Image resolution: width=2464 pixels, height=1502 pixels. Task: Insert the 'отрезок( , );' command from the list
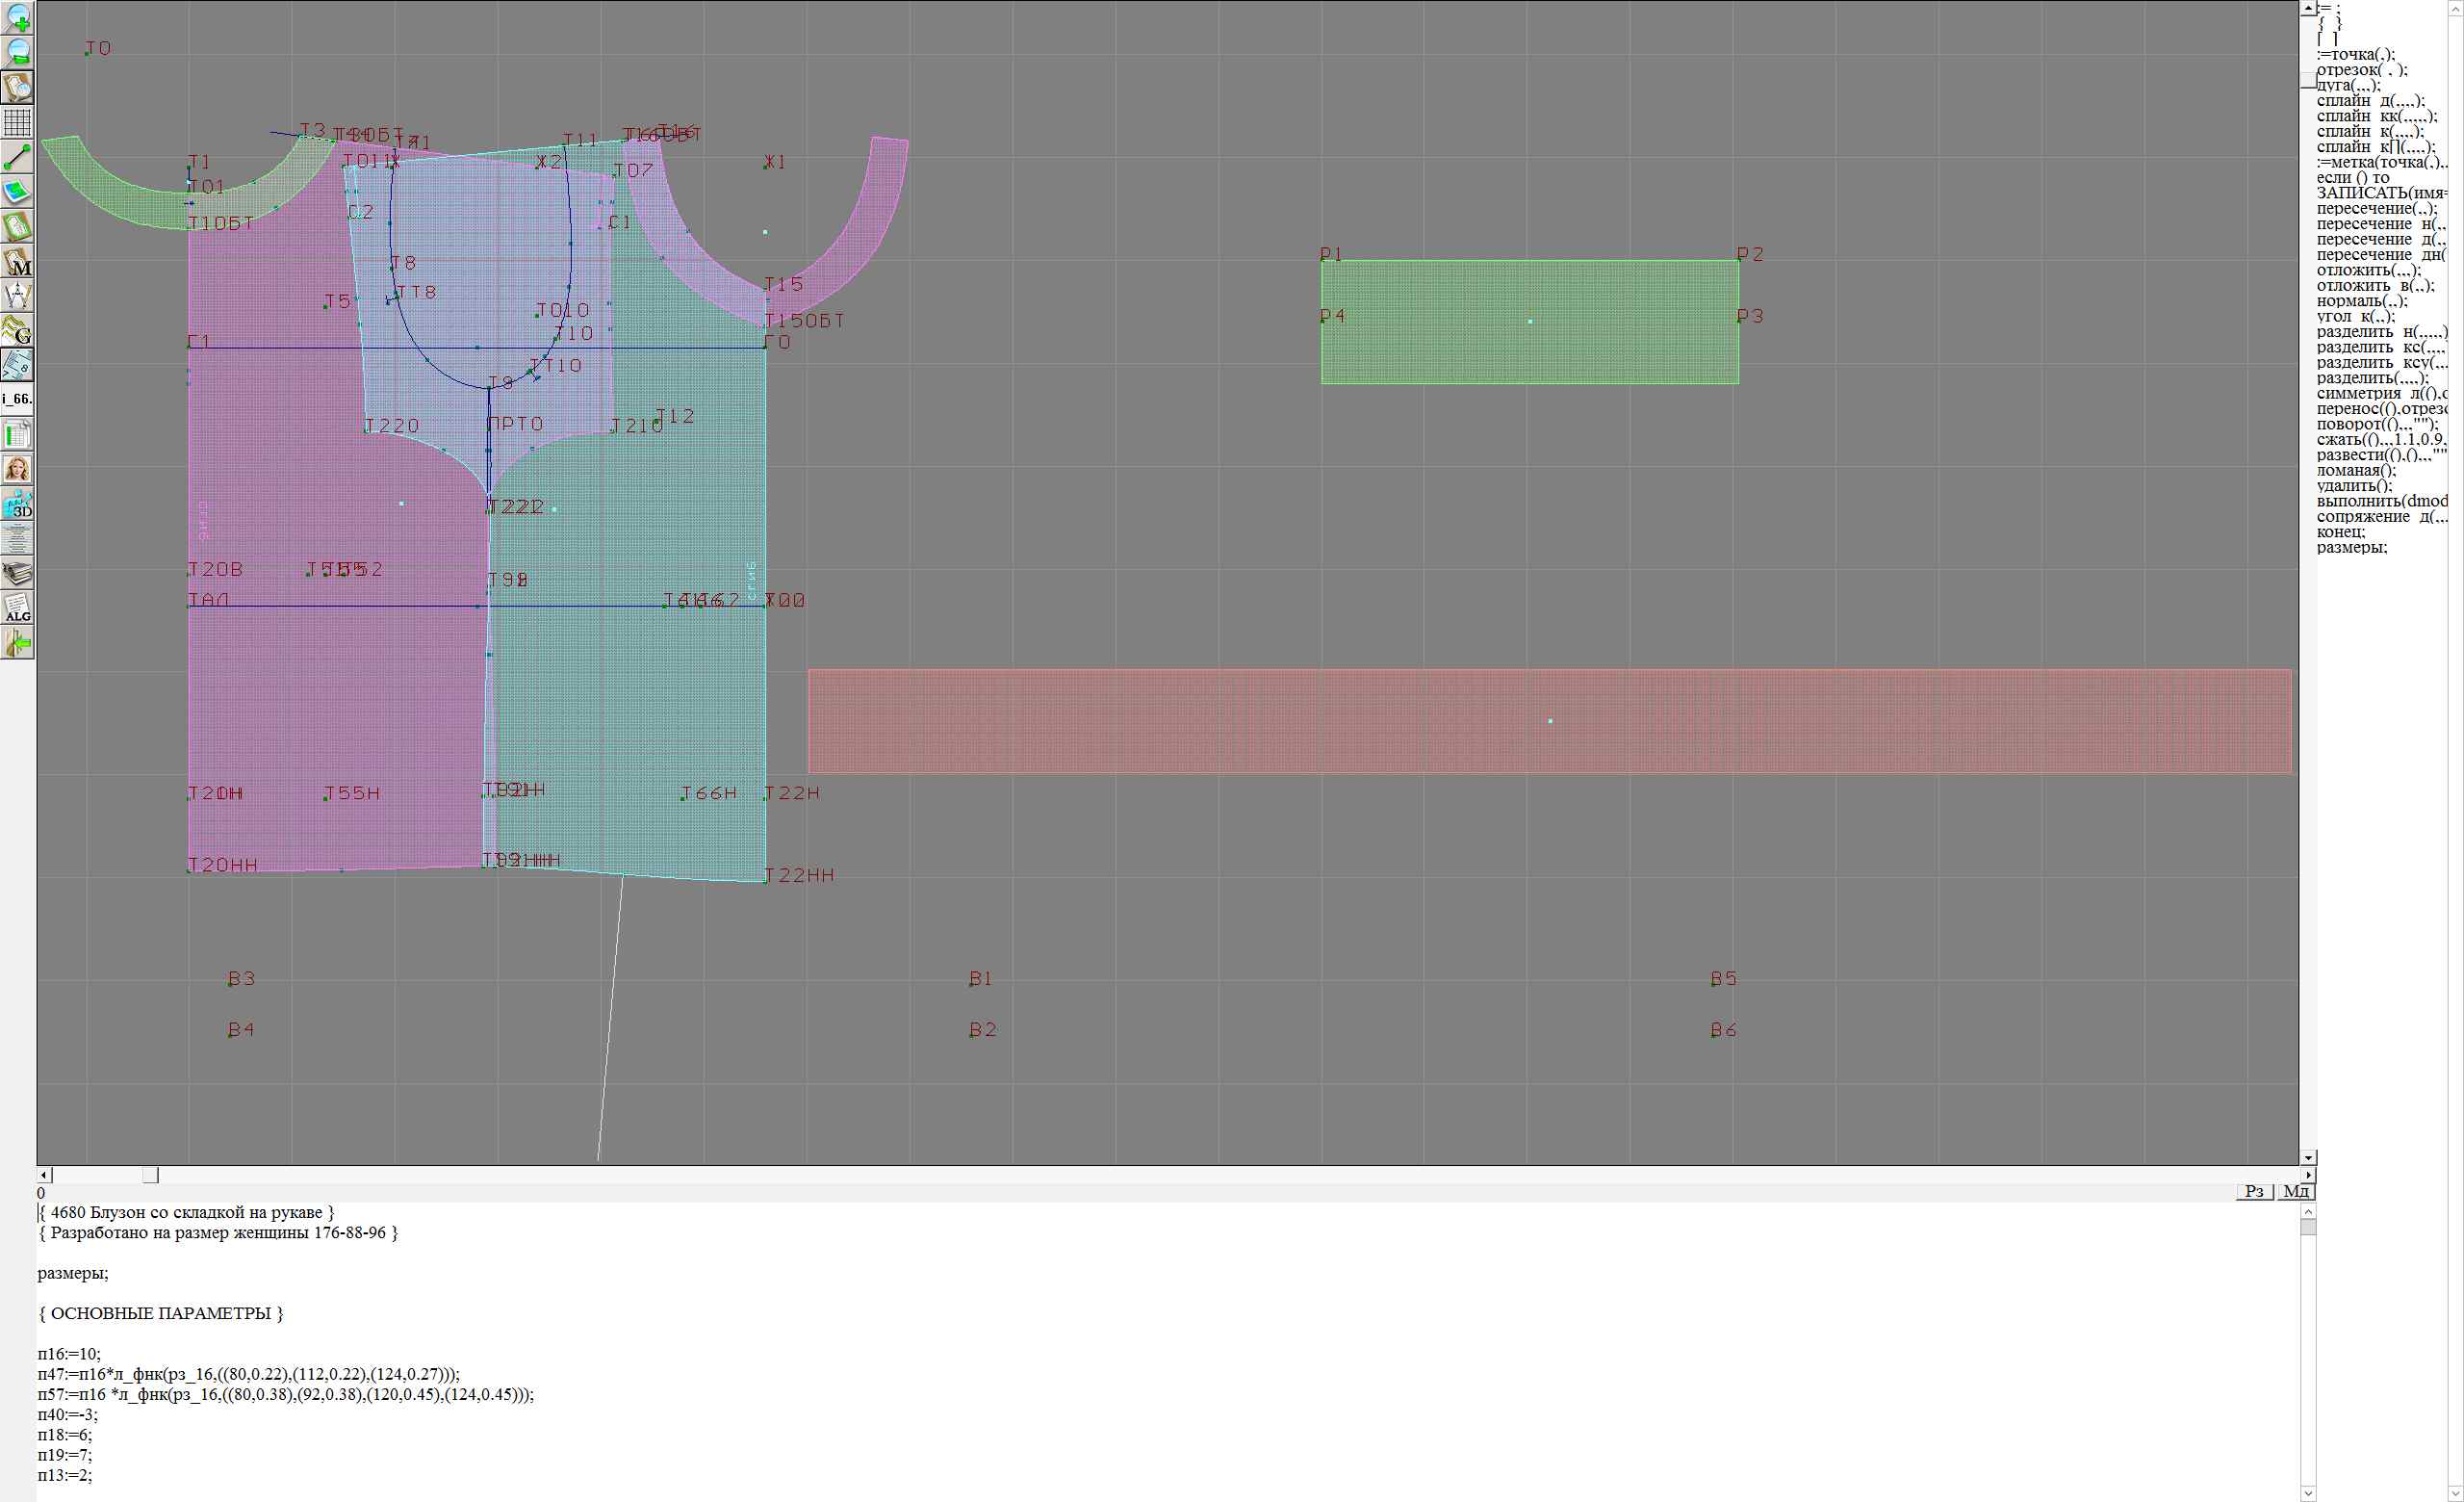coord(2361,70)
